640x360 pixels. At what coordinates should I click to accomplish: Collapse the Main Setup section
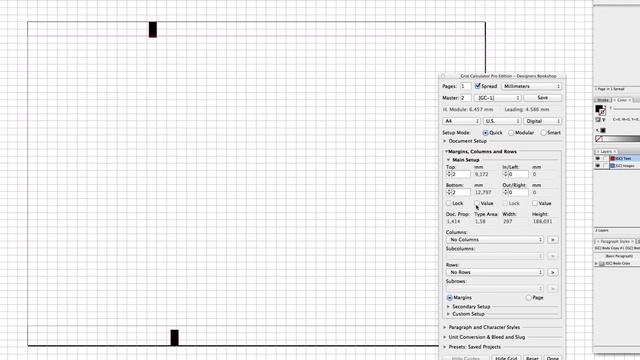449,160
